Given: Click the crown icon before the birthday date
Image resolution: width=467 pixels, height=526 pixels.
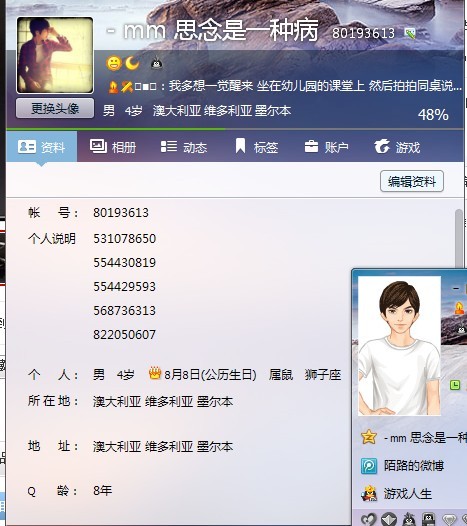Looking at the screenshot, I should click(155, 373).
